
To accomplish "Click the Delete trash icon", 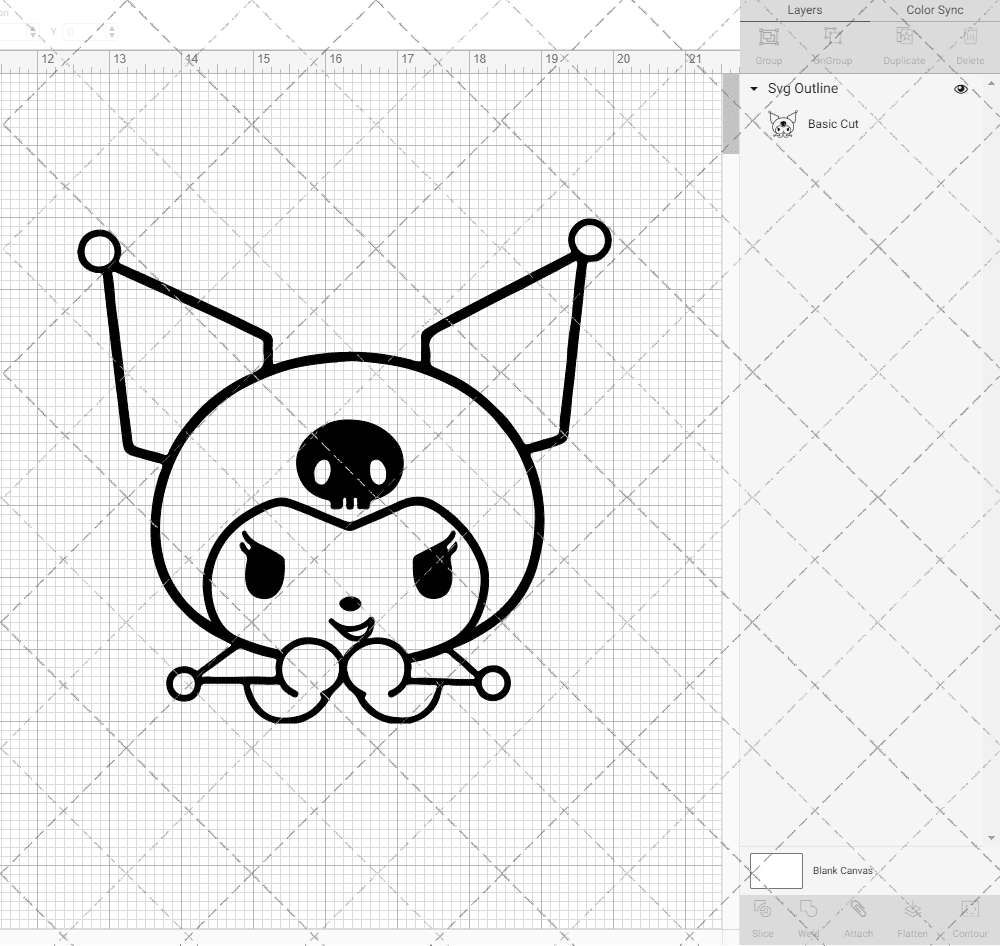I will (970, 37).
